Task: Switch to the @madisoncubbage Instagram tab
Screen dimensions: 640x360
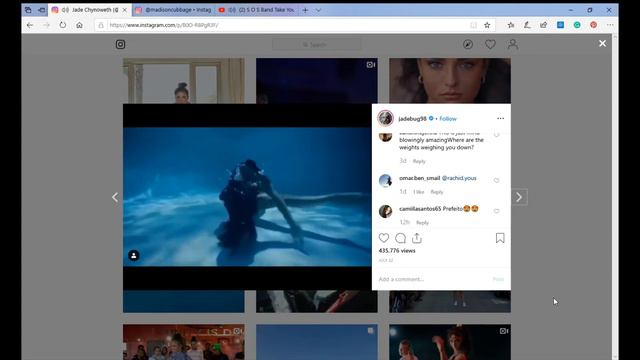Action: [x=173, y=10]
